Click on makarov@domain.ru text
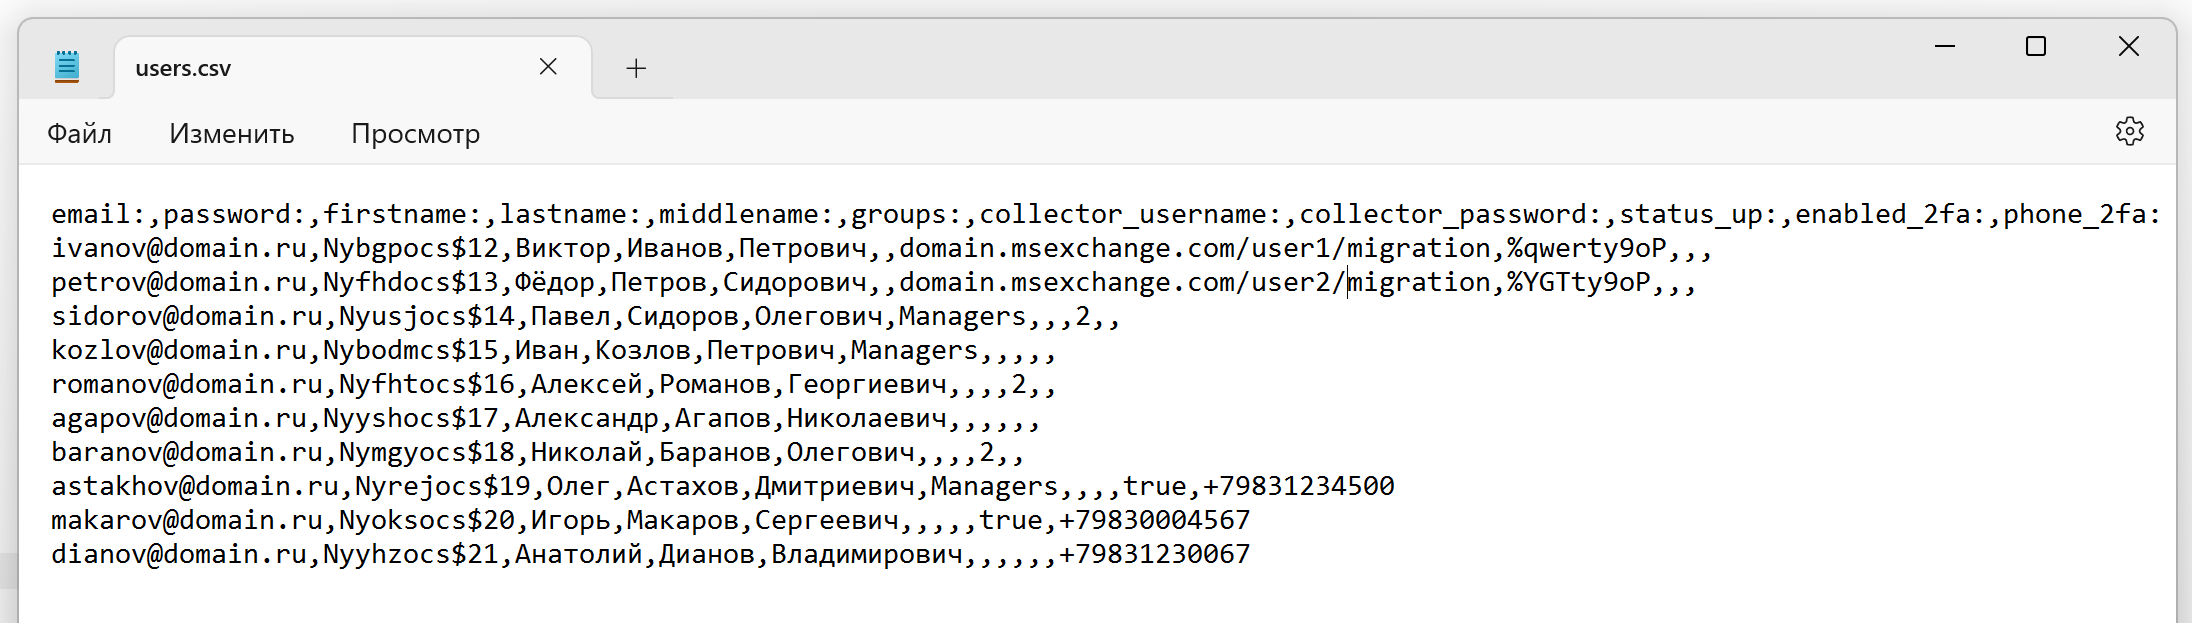The image size is (2192, 623). tap(186, 521)
